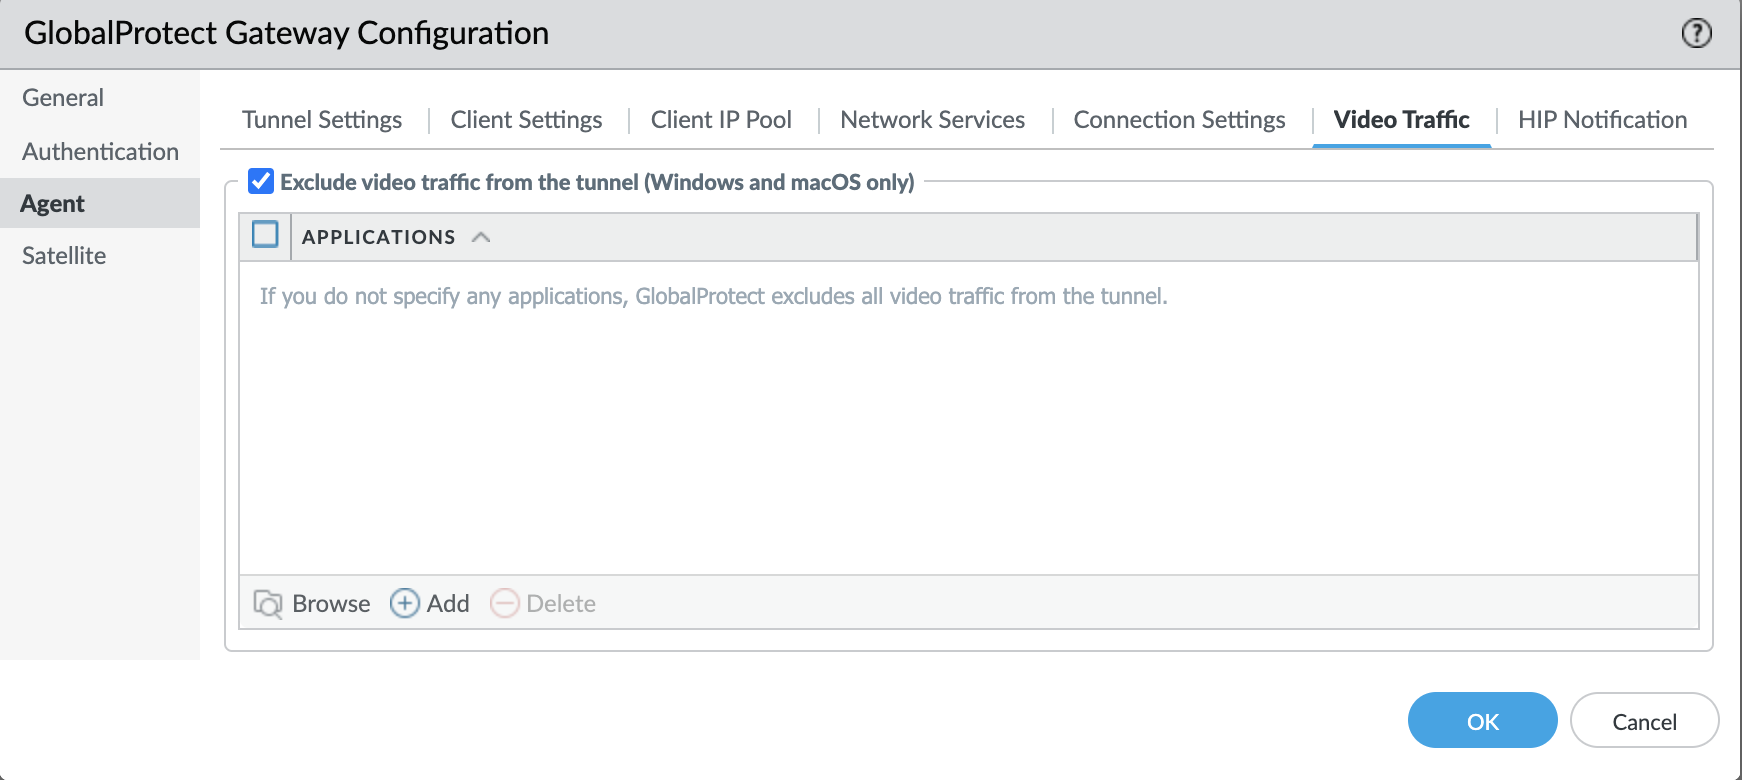Uncheck Exclude video traffic from the tunnel

[x=261, y=181]
